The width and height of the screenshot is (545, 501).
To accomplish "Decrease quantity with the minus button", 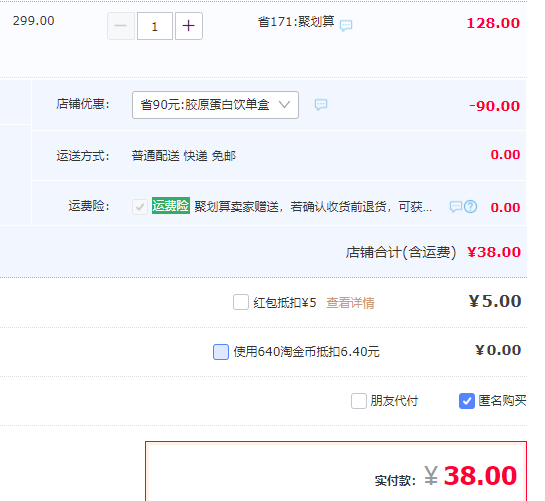I will (121, 26).
